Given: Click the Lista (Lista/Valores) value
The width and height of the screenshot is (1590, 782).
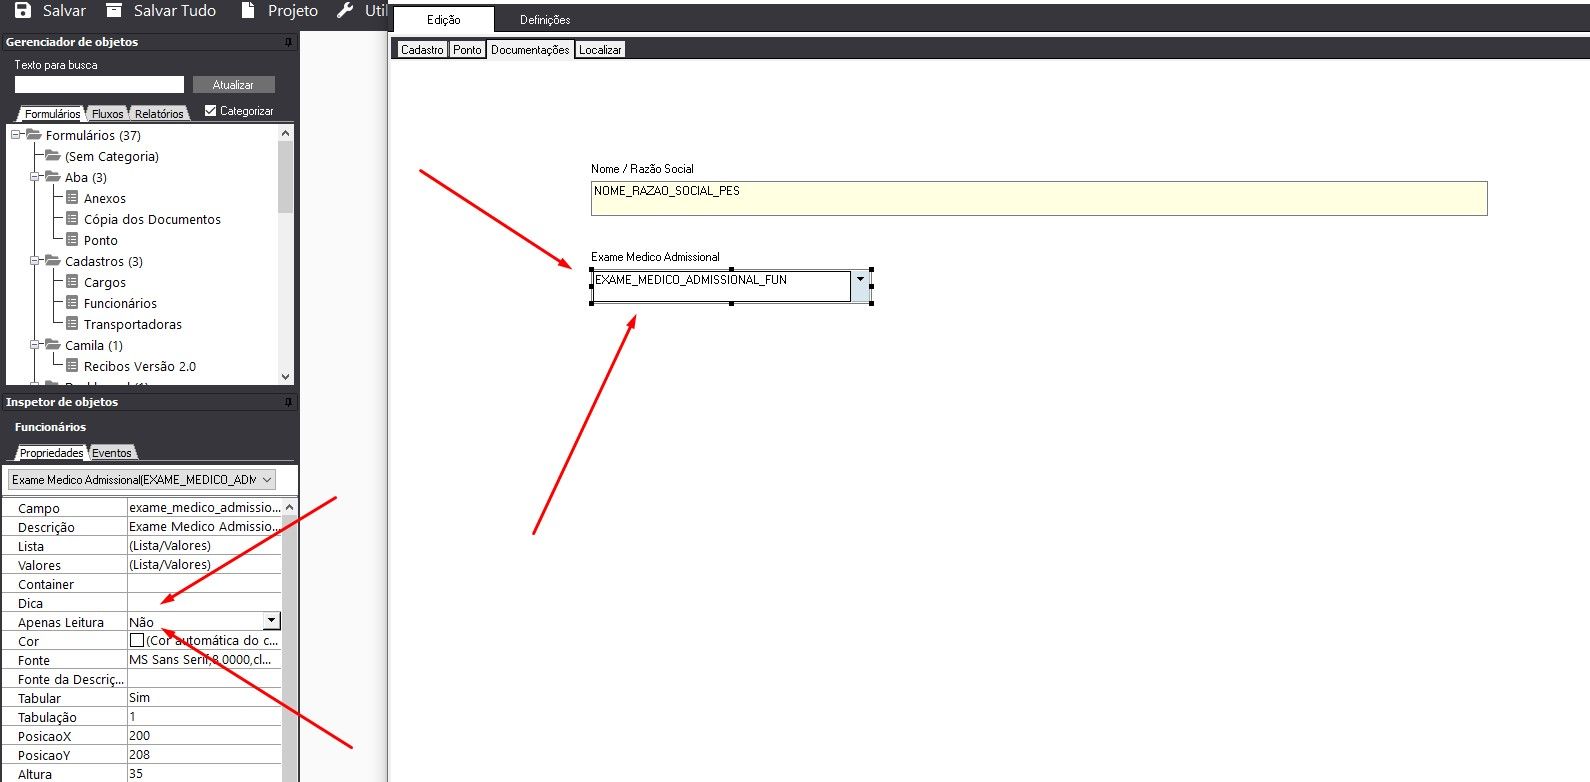Looking at the screenshot, I should (204, 545).
